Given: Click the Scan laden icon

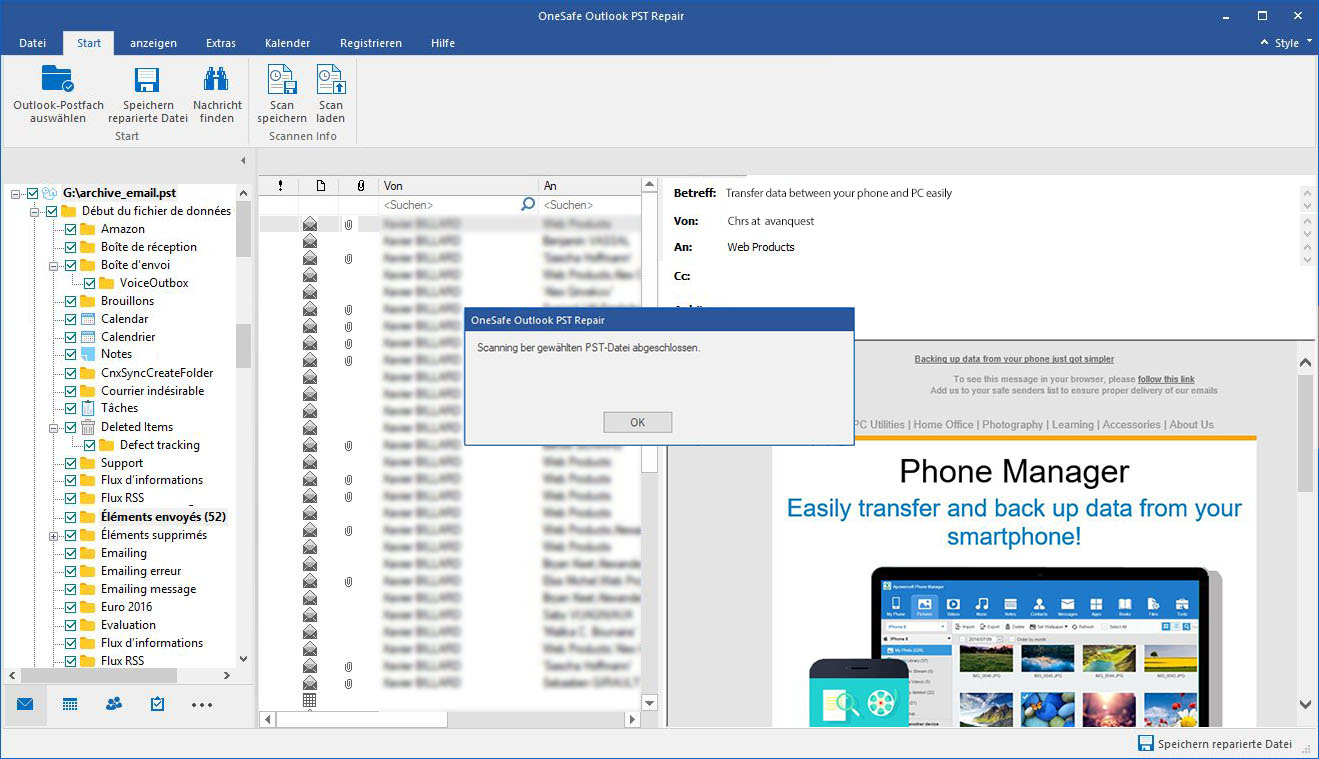Looking at the screenshot, I should point(330,79).
